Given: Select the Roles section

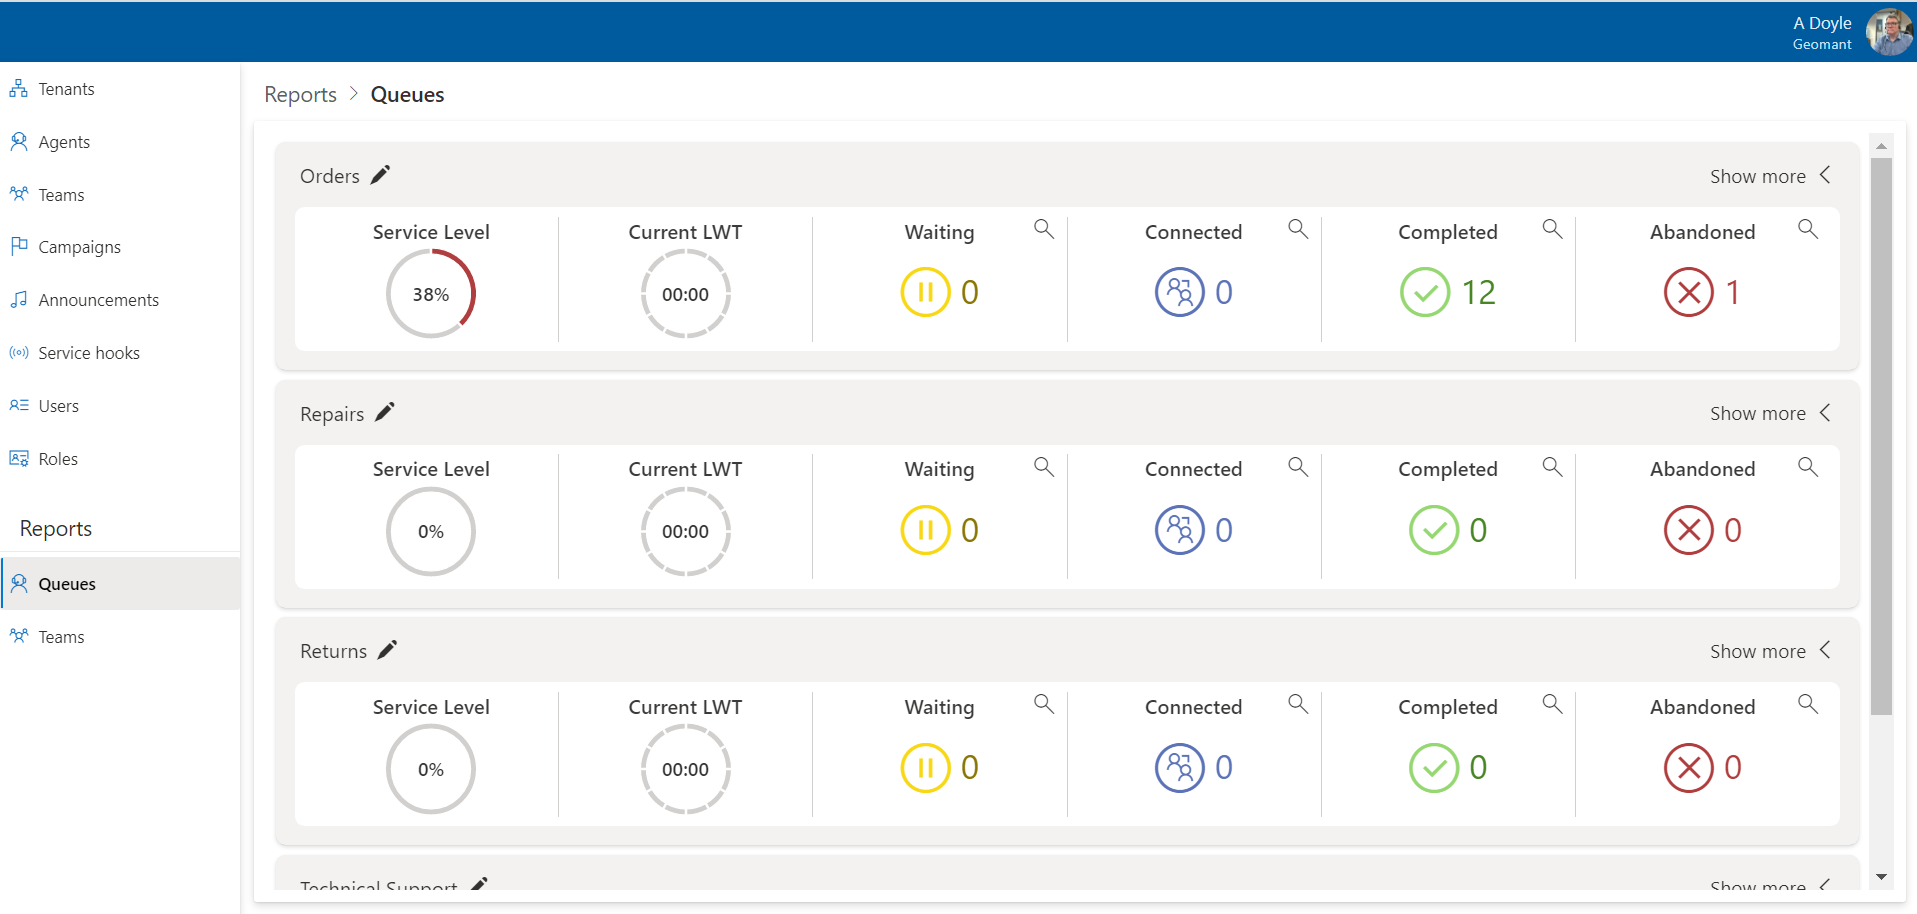Looking at the screenshot, I should click(x=58, y=458).
